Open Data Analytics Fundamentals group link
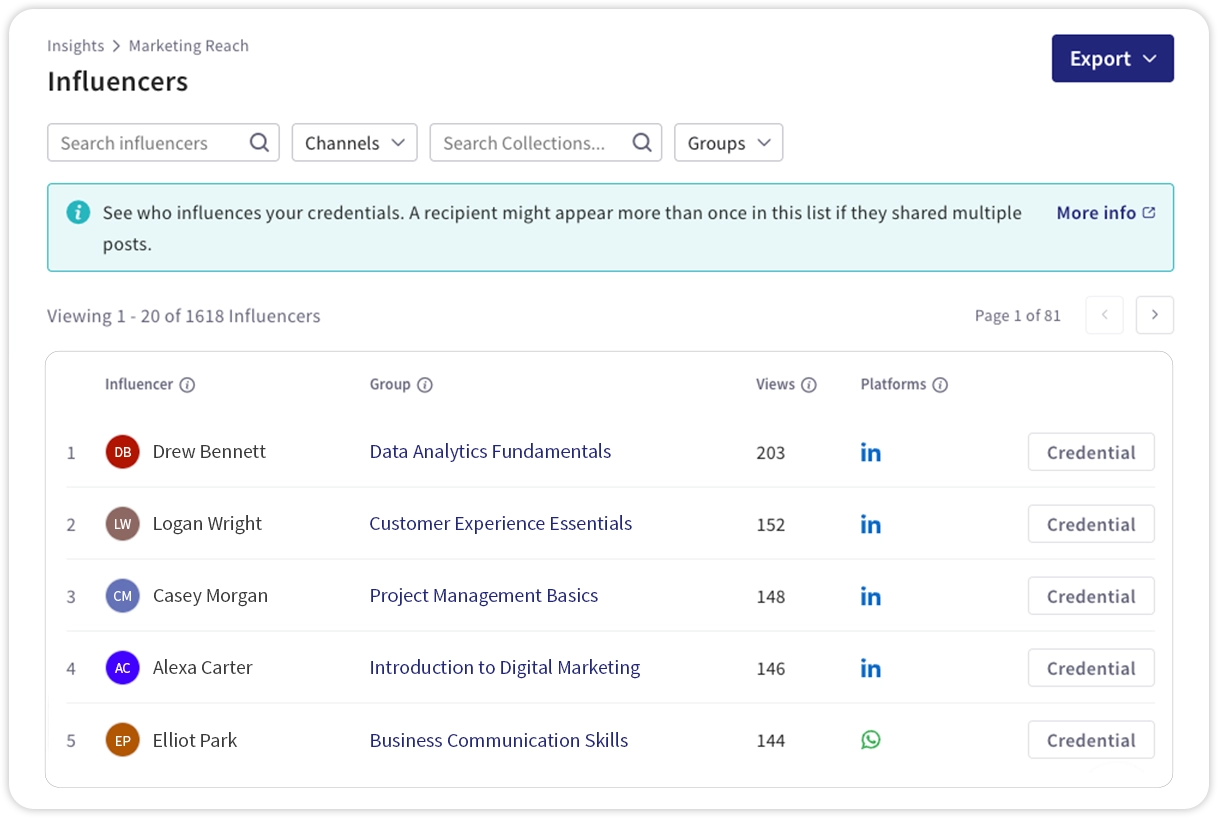This screenshot has width=1219, height=819. tap(490, 452)
